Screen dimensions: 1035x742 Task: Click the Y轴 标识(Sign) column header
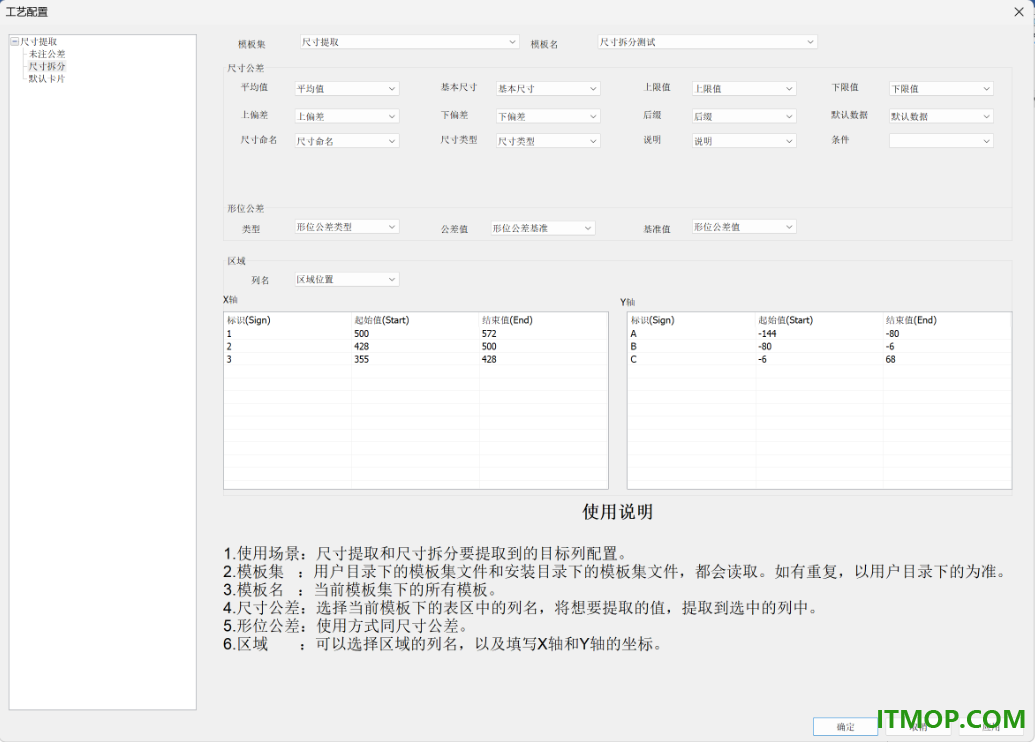tap(692, 320)
